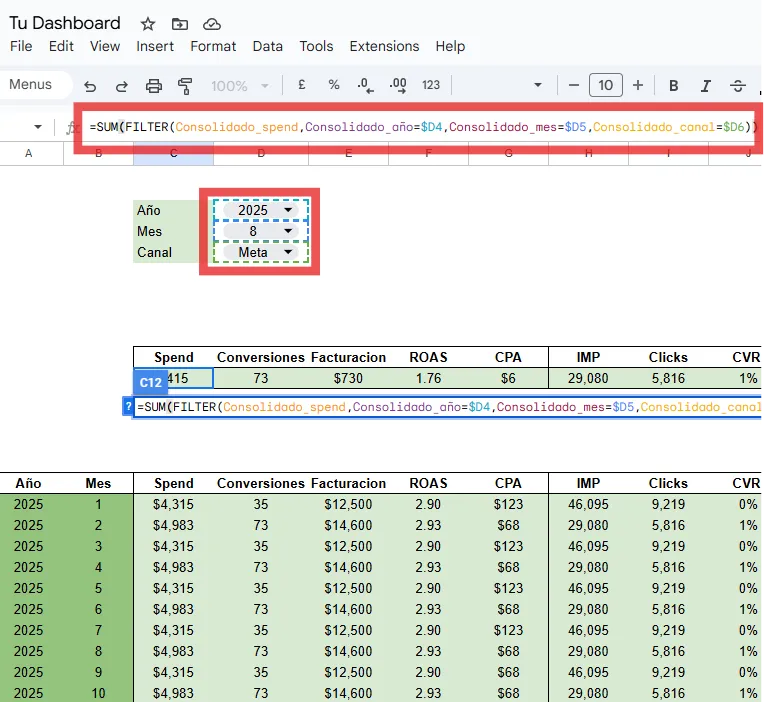Open the Data menu
This screenshot has height=702, width=764.
[x=267, y=46]
